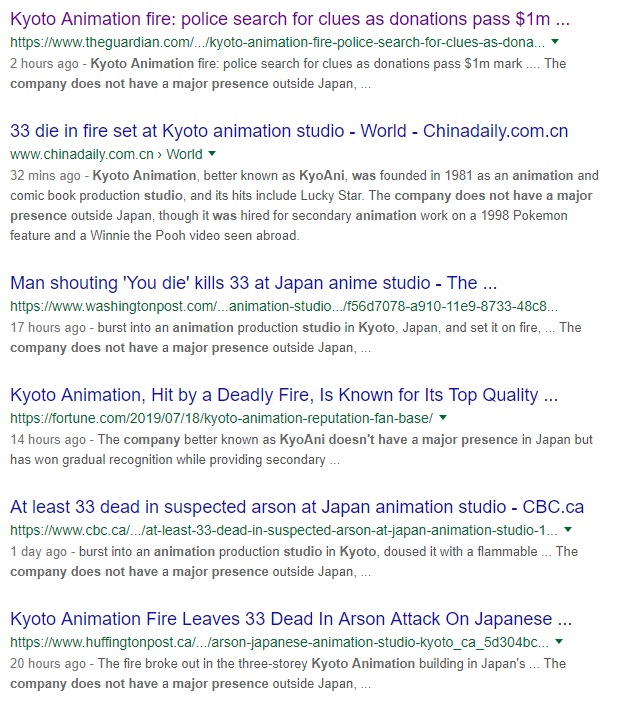The height and width of the screenshot is (703, 622).
Task: Expand arrow next to chinadaily.com.cn World
Action: click(212, 154)
